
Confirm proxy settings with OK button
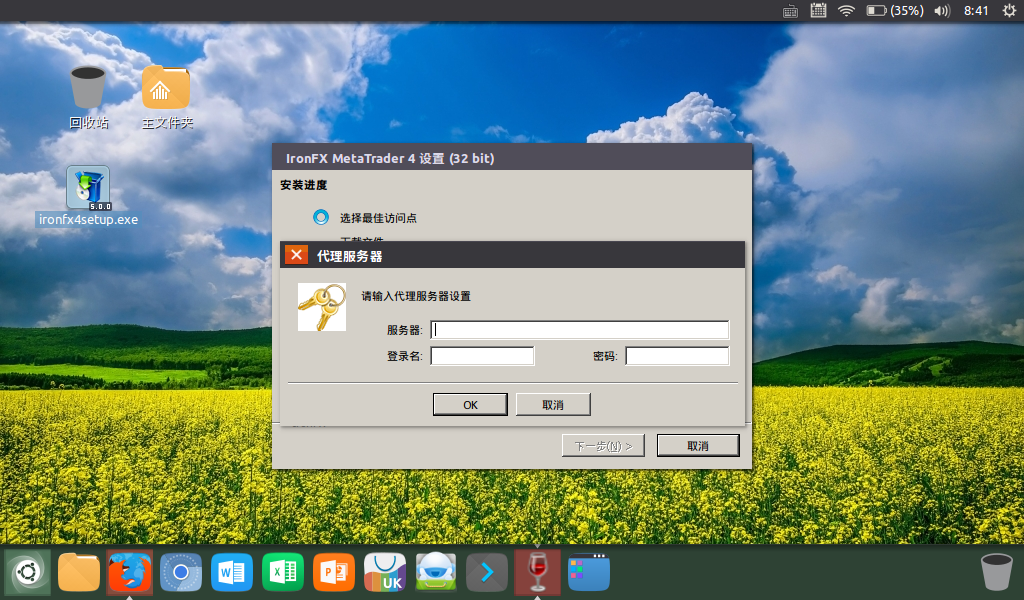point(470,405)
